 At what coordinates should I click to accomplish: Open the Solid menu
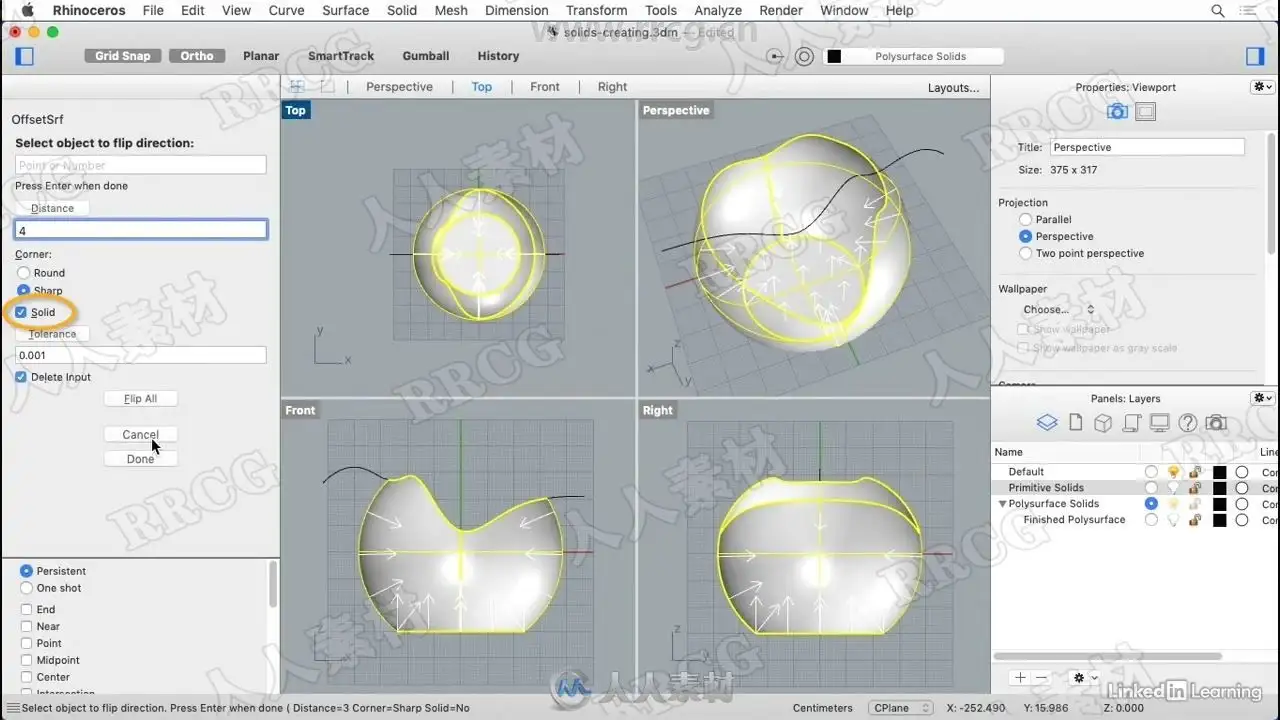point(402,10)
